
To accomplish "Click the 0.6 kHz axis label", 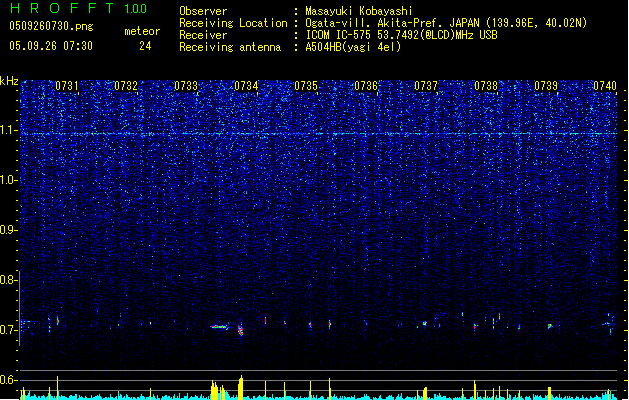I will (9, 380).
